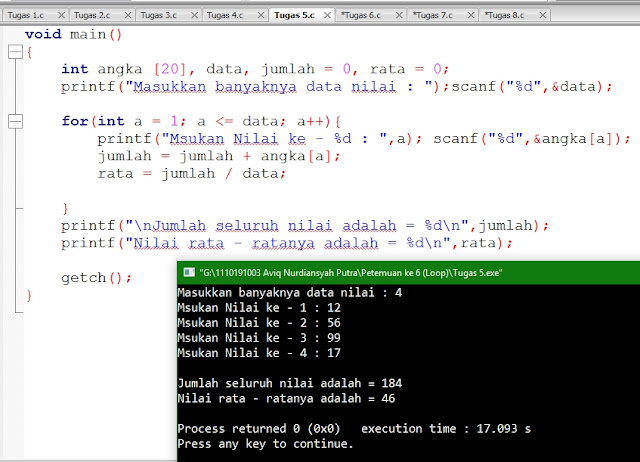Close the *Tugas 7.c tab
Viewport: 640px width, 462px height.
pos(471,16)
